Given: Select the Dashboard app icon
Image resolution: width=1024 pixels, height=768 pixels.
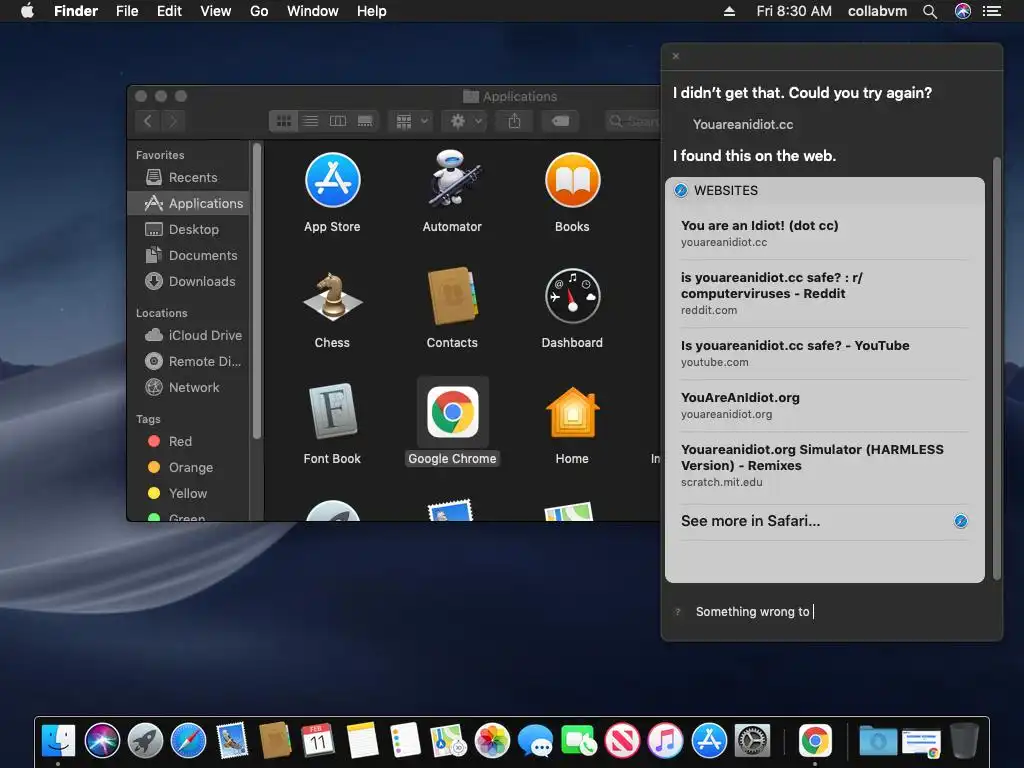Looking at the screenshot, I should coord(572,296).
